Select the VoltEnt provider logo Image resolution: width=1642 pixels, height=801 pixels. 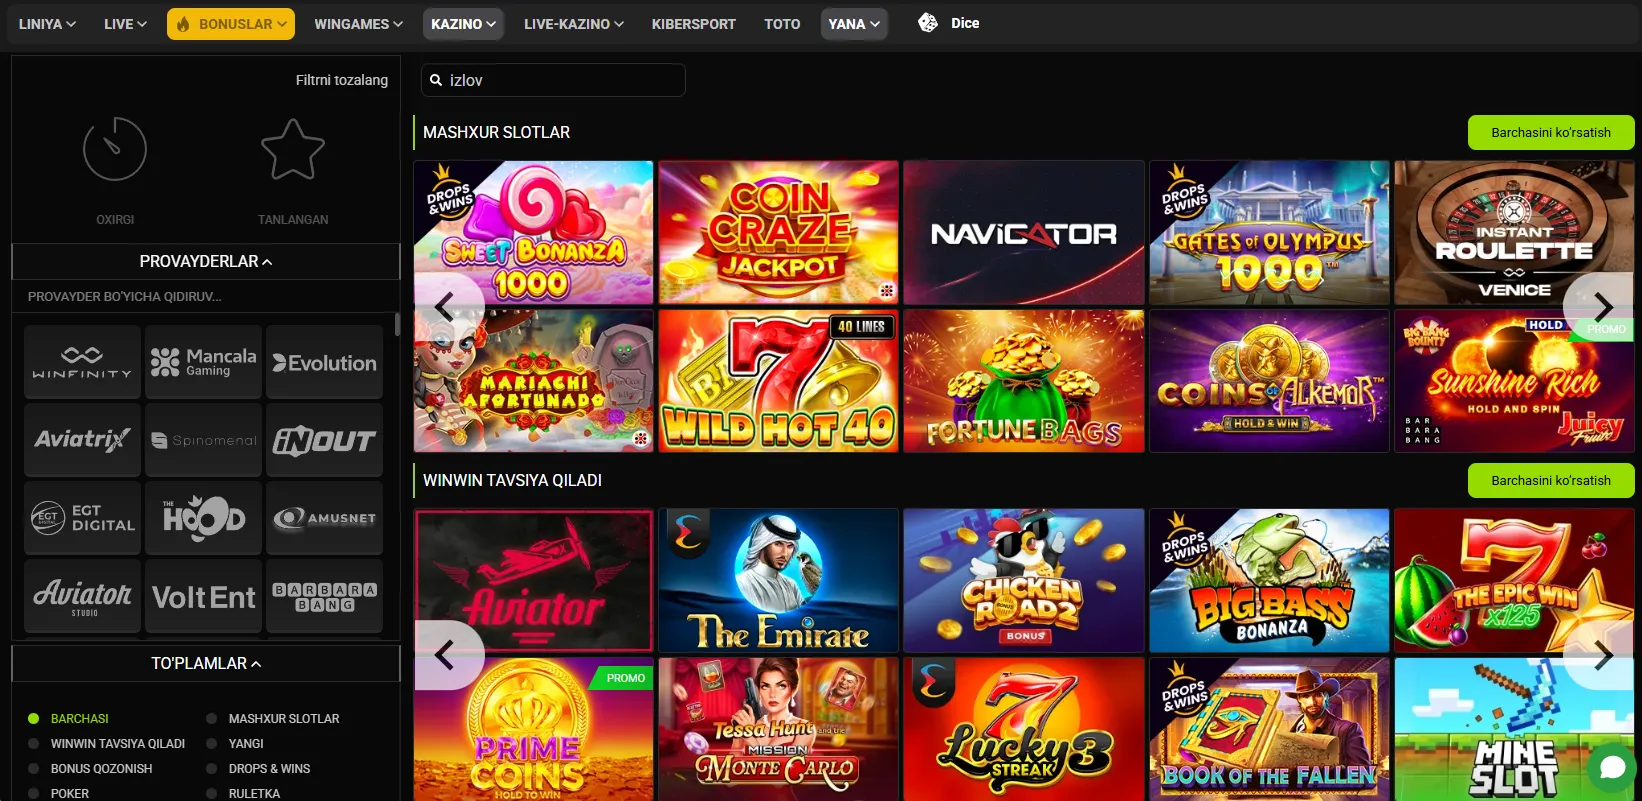[203, 596]
